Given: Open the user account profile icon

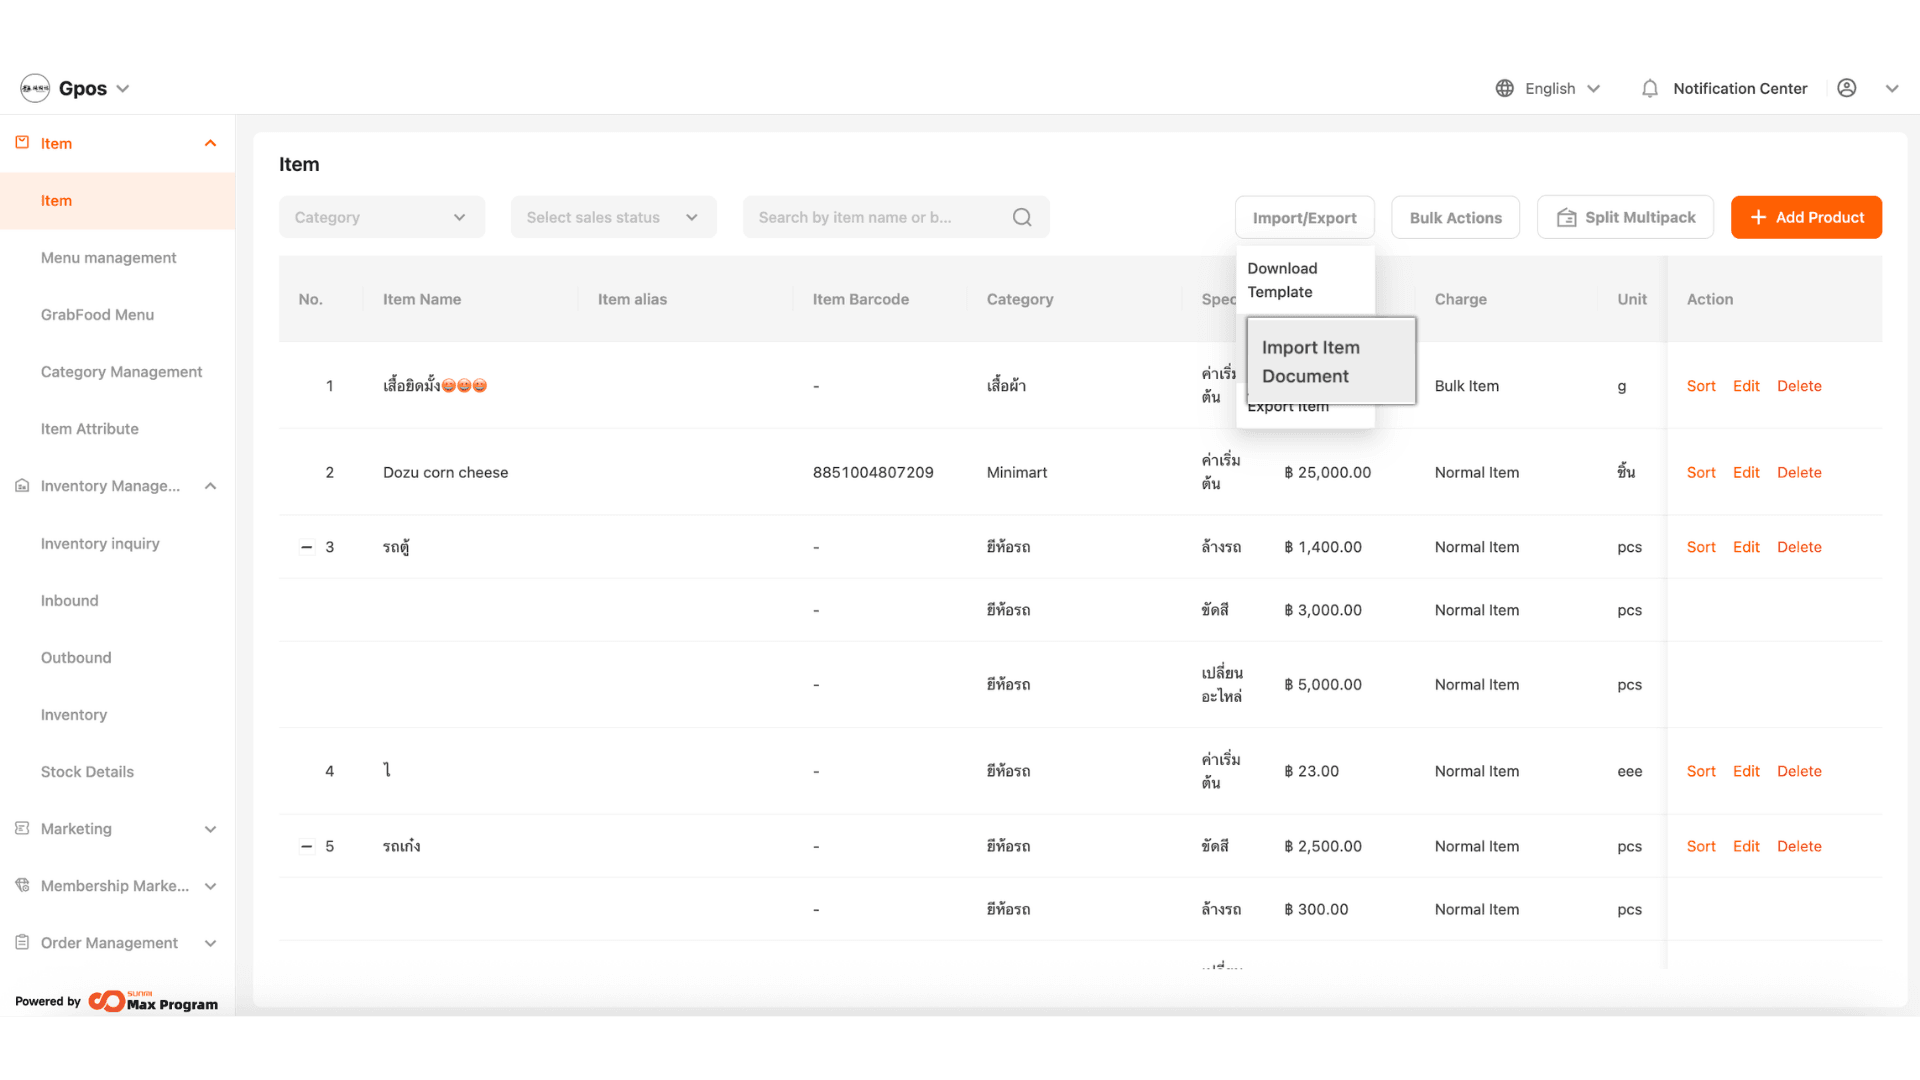Looking at the screenshot, I should [1846, 88].
